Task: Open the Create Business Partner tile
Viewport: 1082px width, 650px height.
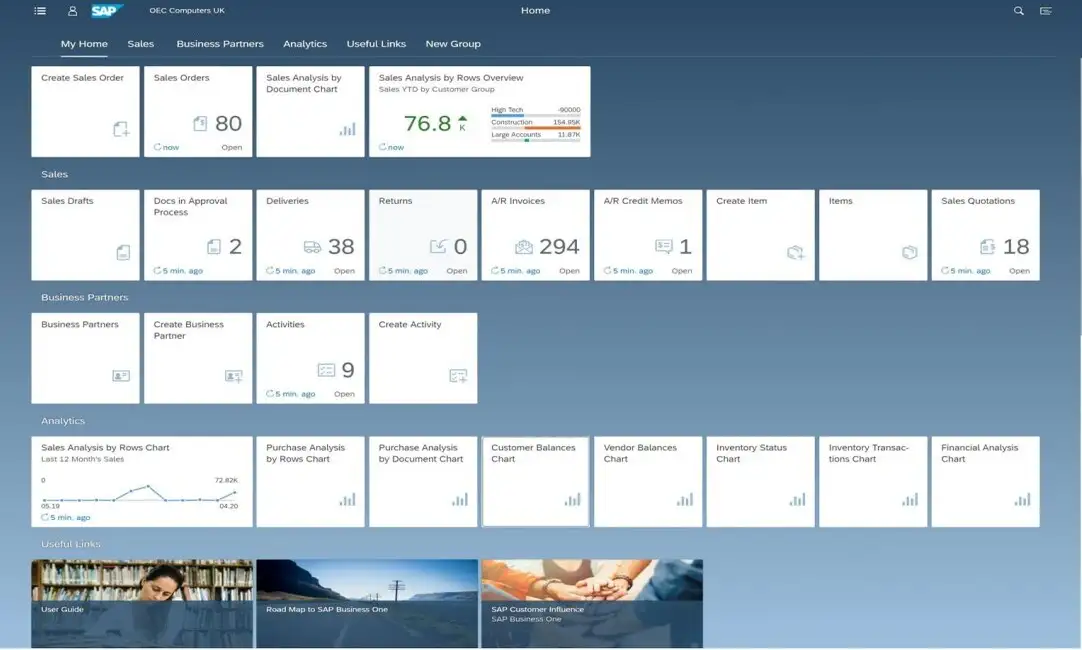Action: [x=198, y=358]
